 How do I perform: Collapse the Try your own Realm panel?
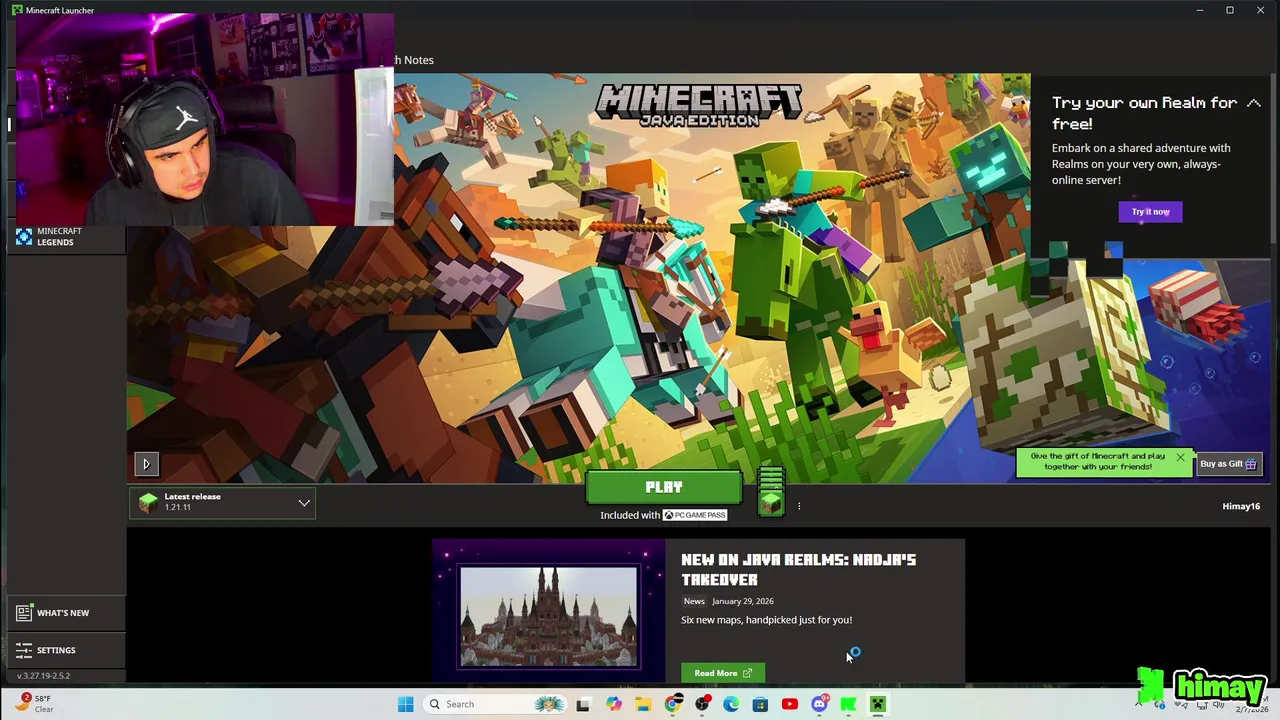[x=1253, y=103]
